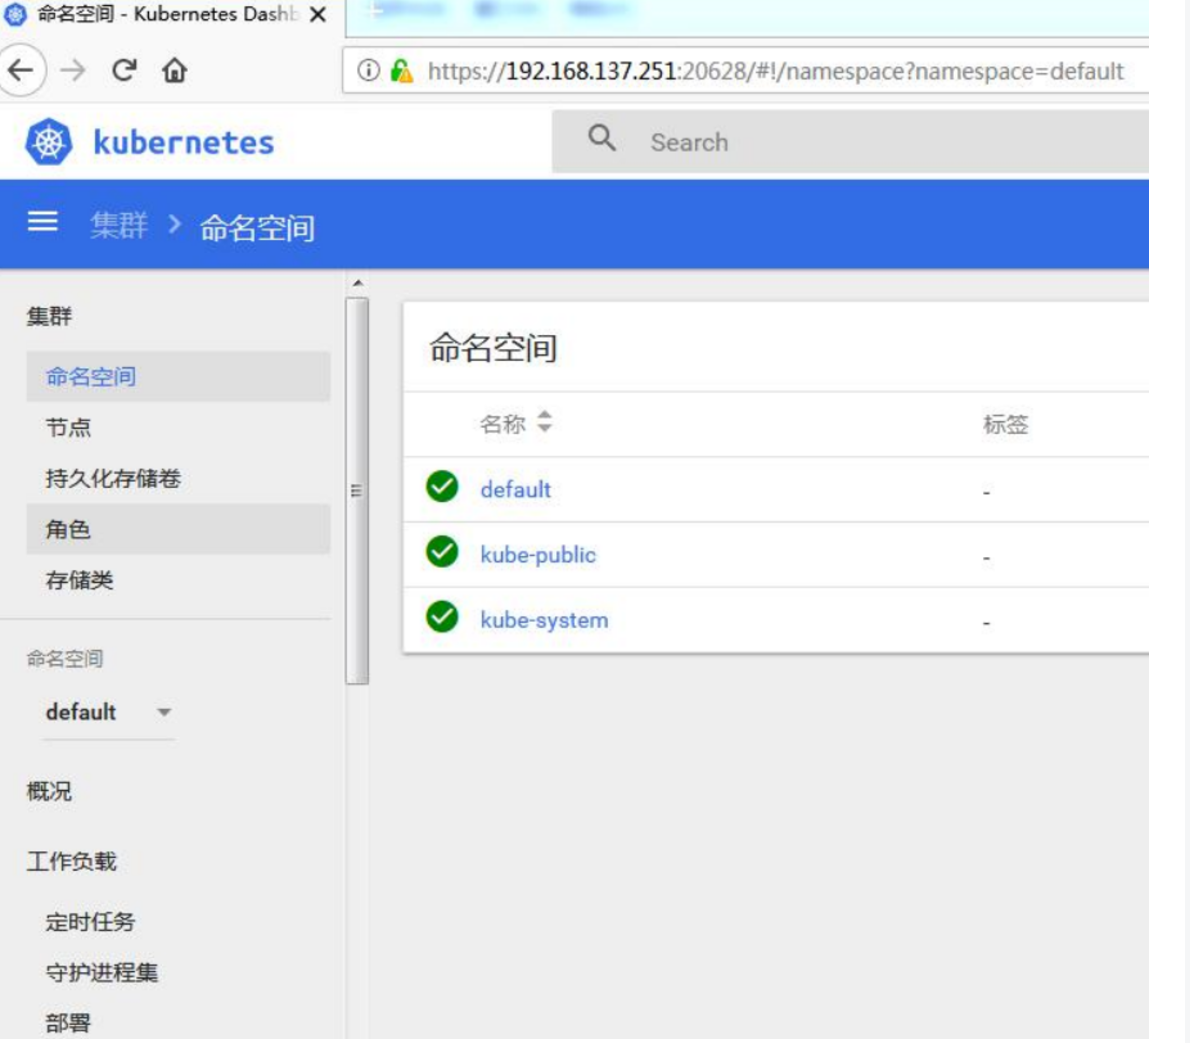The height and width of the screenshot is (1043, 1190).
Task: Click the Kubernetes helm logo icon
Action: (x=49, y=142)
